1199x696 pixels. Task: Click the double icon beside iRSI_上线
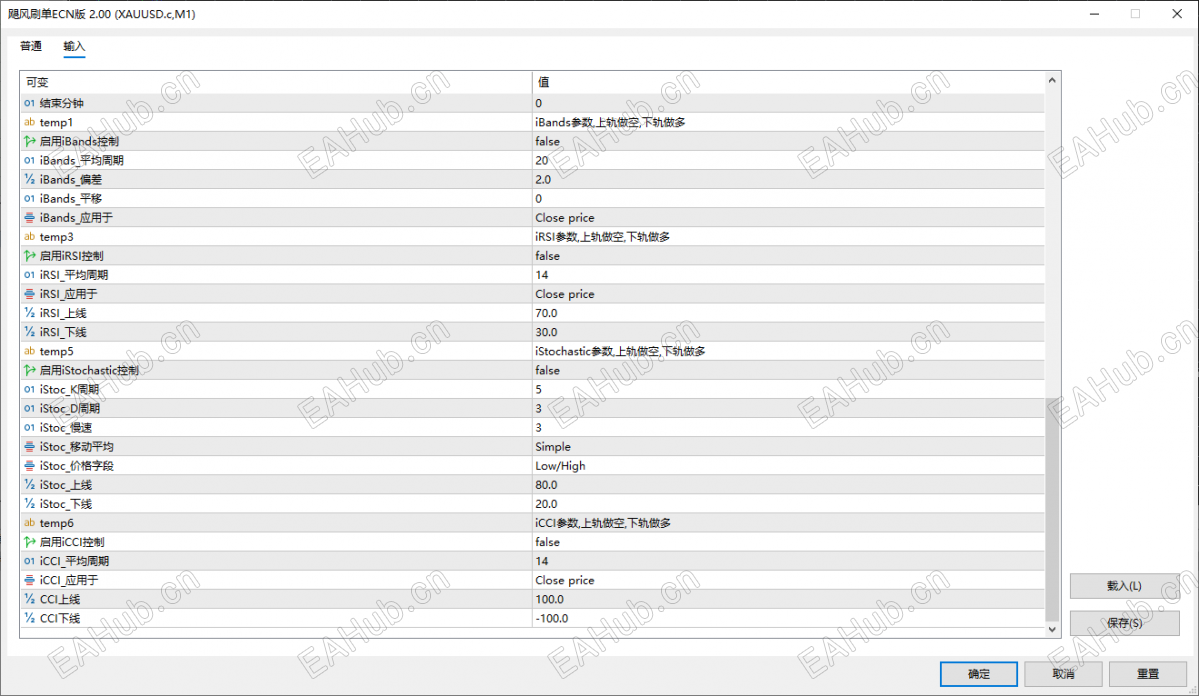pos(29,314)
